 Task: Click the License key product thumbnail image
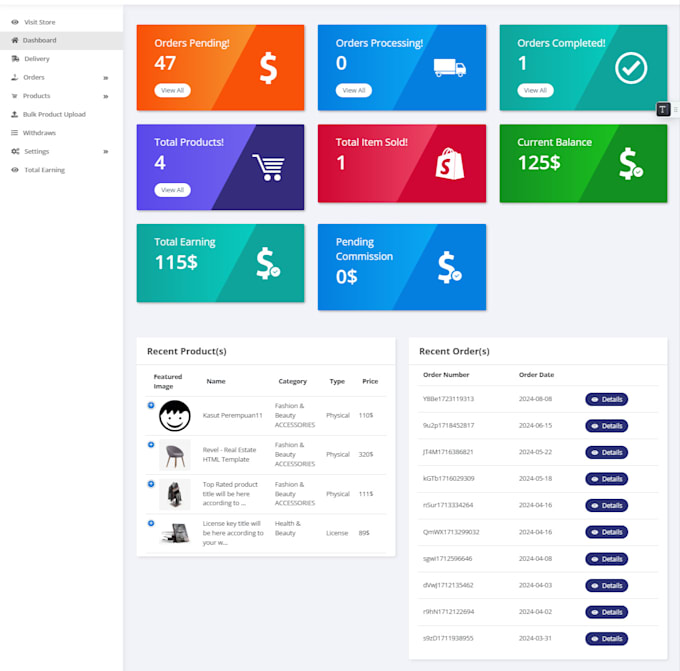click(175, 533)
